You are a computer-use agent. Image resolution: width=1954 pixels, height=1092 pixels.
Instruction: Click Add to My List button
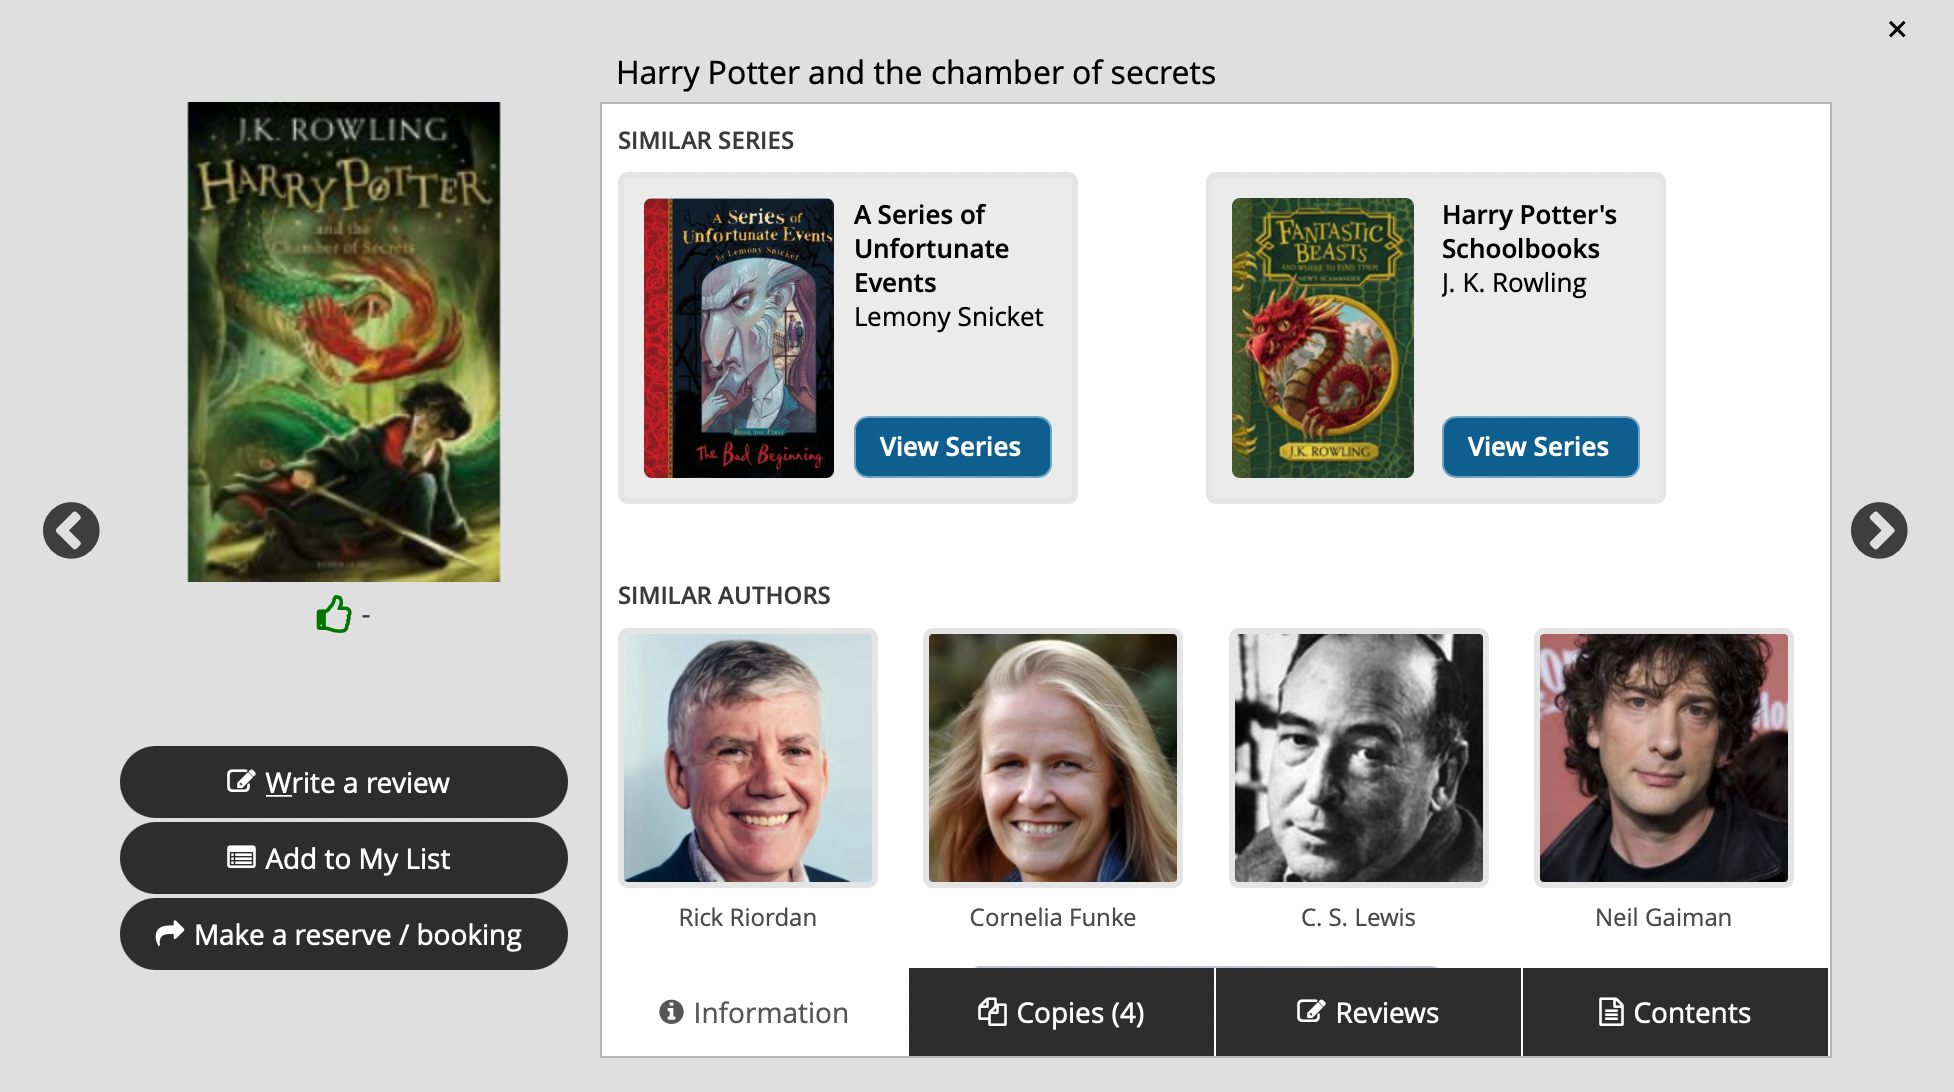(x=343, y=858)
